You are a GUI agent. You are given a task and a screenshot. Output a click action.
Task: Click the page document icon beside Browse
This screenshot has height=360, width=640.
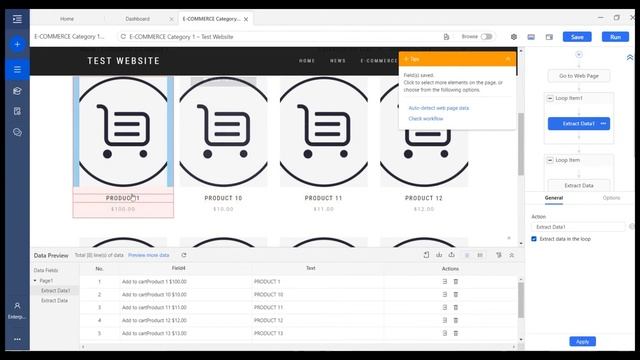tap(446, 37)
